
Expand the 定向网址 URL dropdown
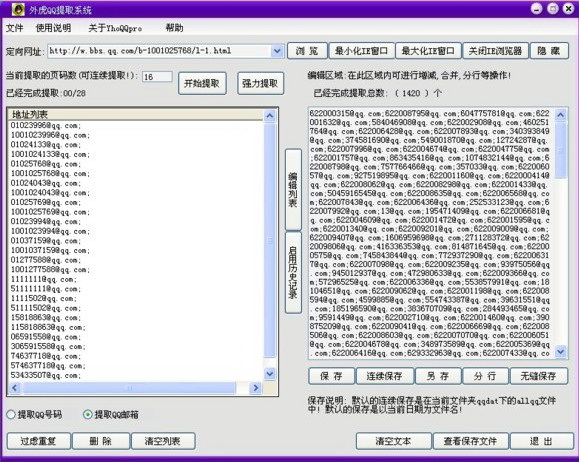point(277,51)
